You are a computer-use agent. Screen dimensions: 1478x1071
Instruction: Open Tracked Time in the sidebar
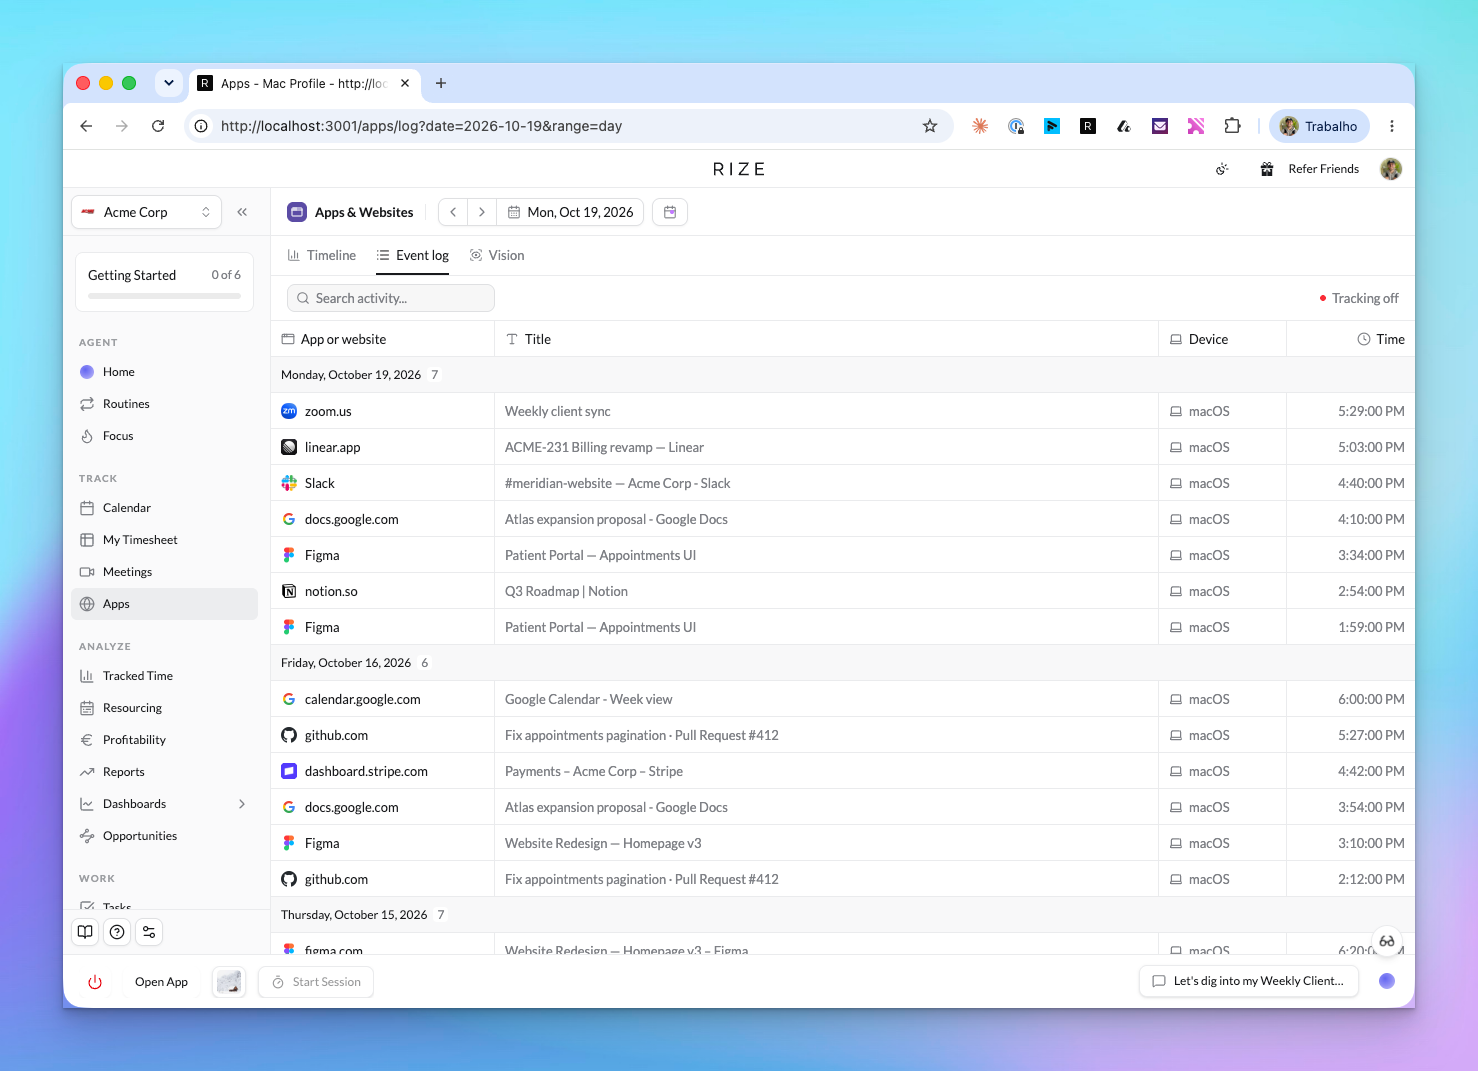164,676
